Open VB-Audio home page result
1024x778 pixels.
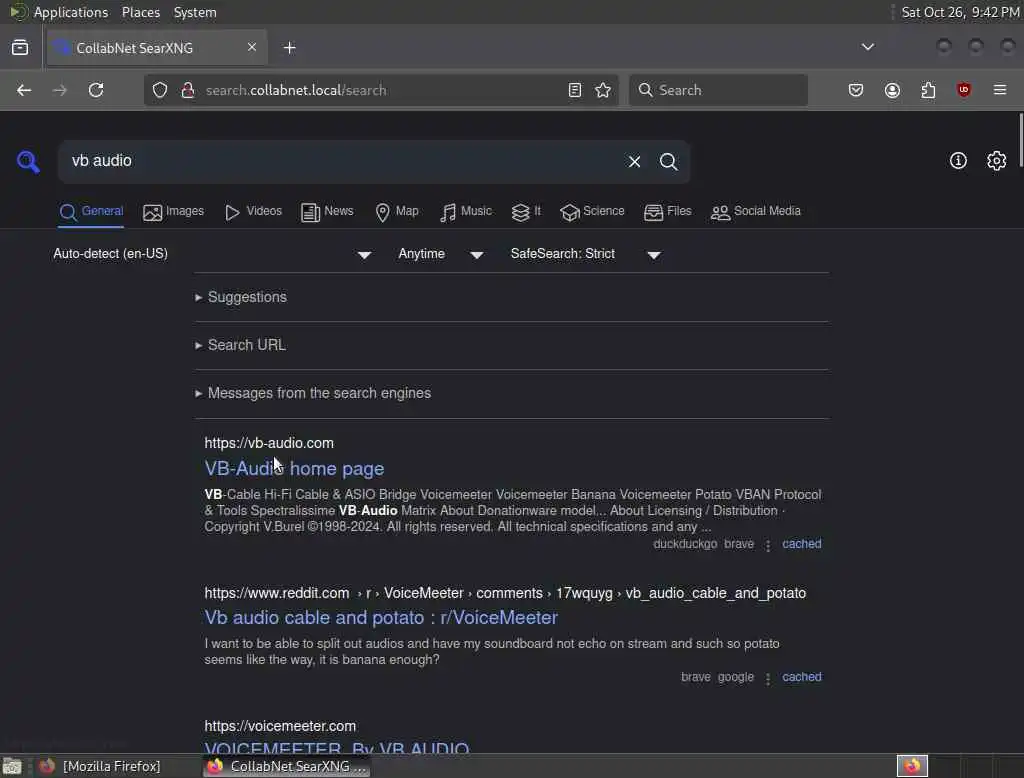point(294,468)
